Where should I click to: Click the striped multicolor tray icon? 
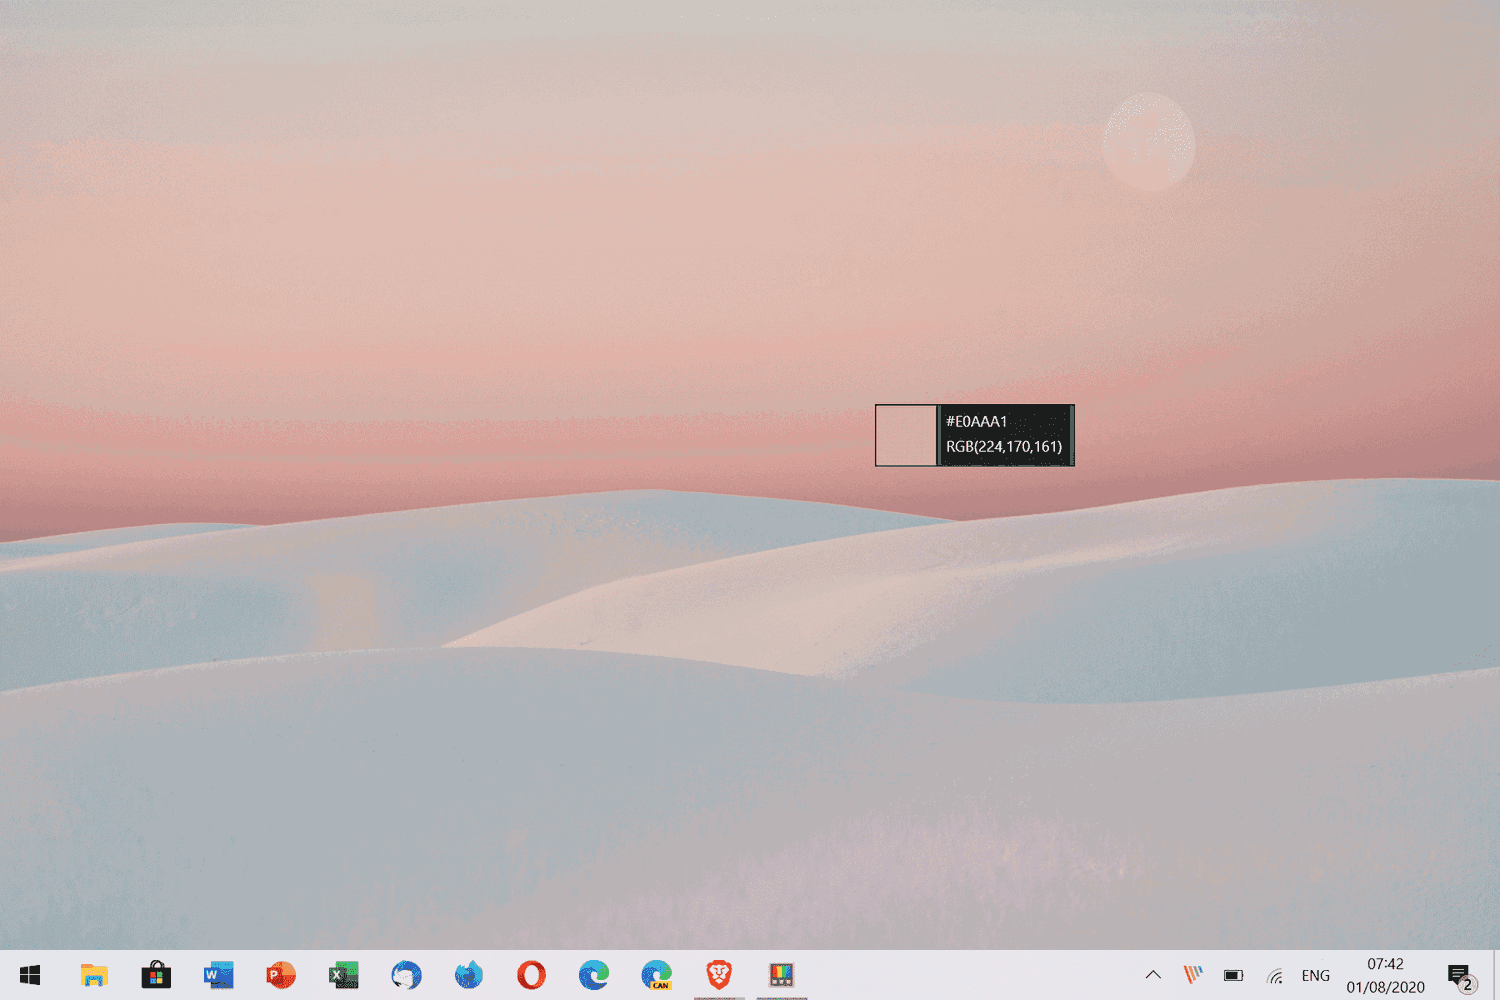[1193, 975]
